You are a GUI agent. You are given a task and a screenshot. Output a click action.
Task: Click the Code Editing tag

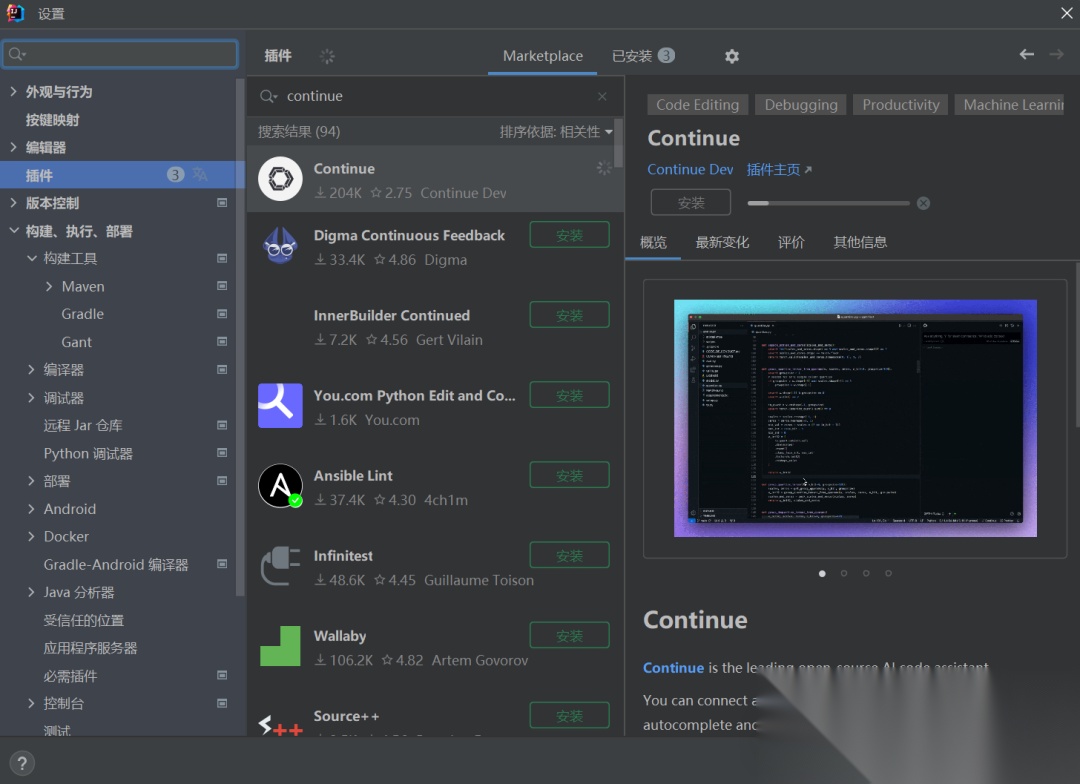[697, 105]
